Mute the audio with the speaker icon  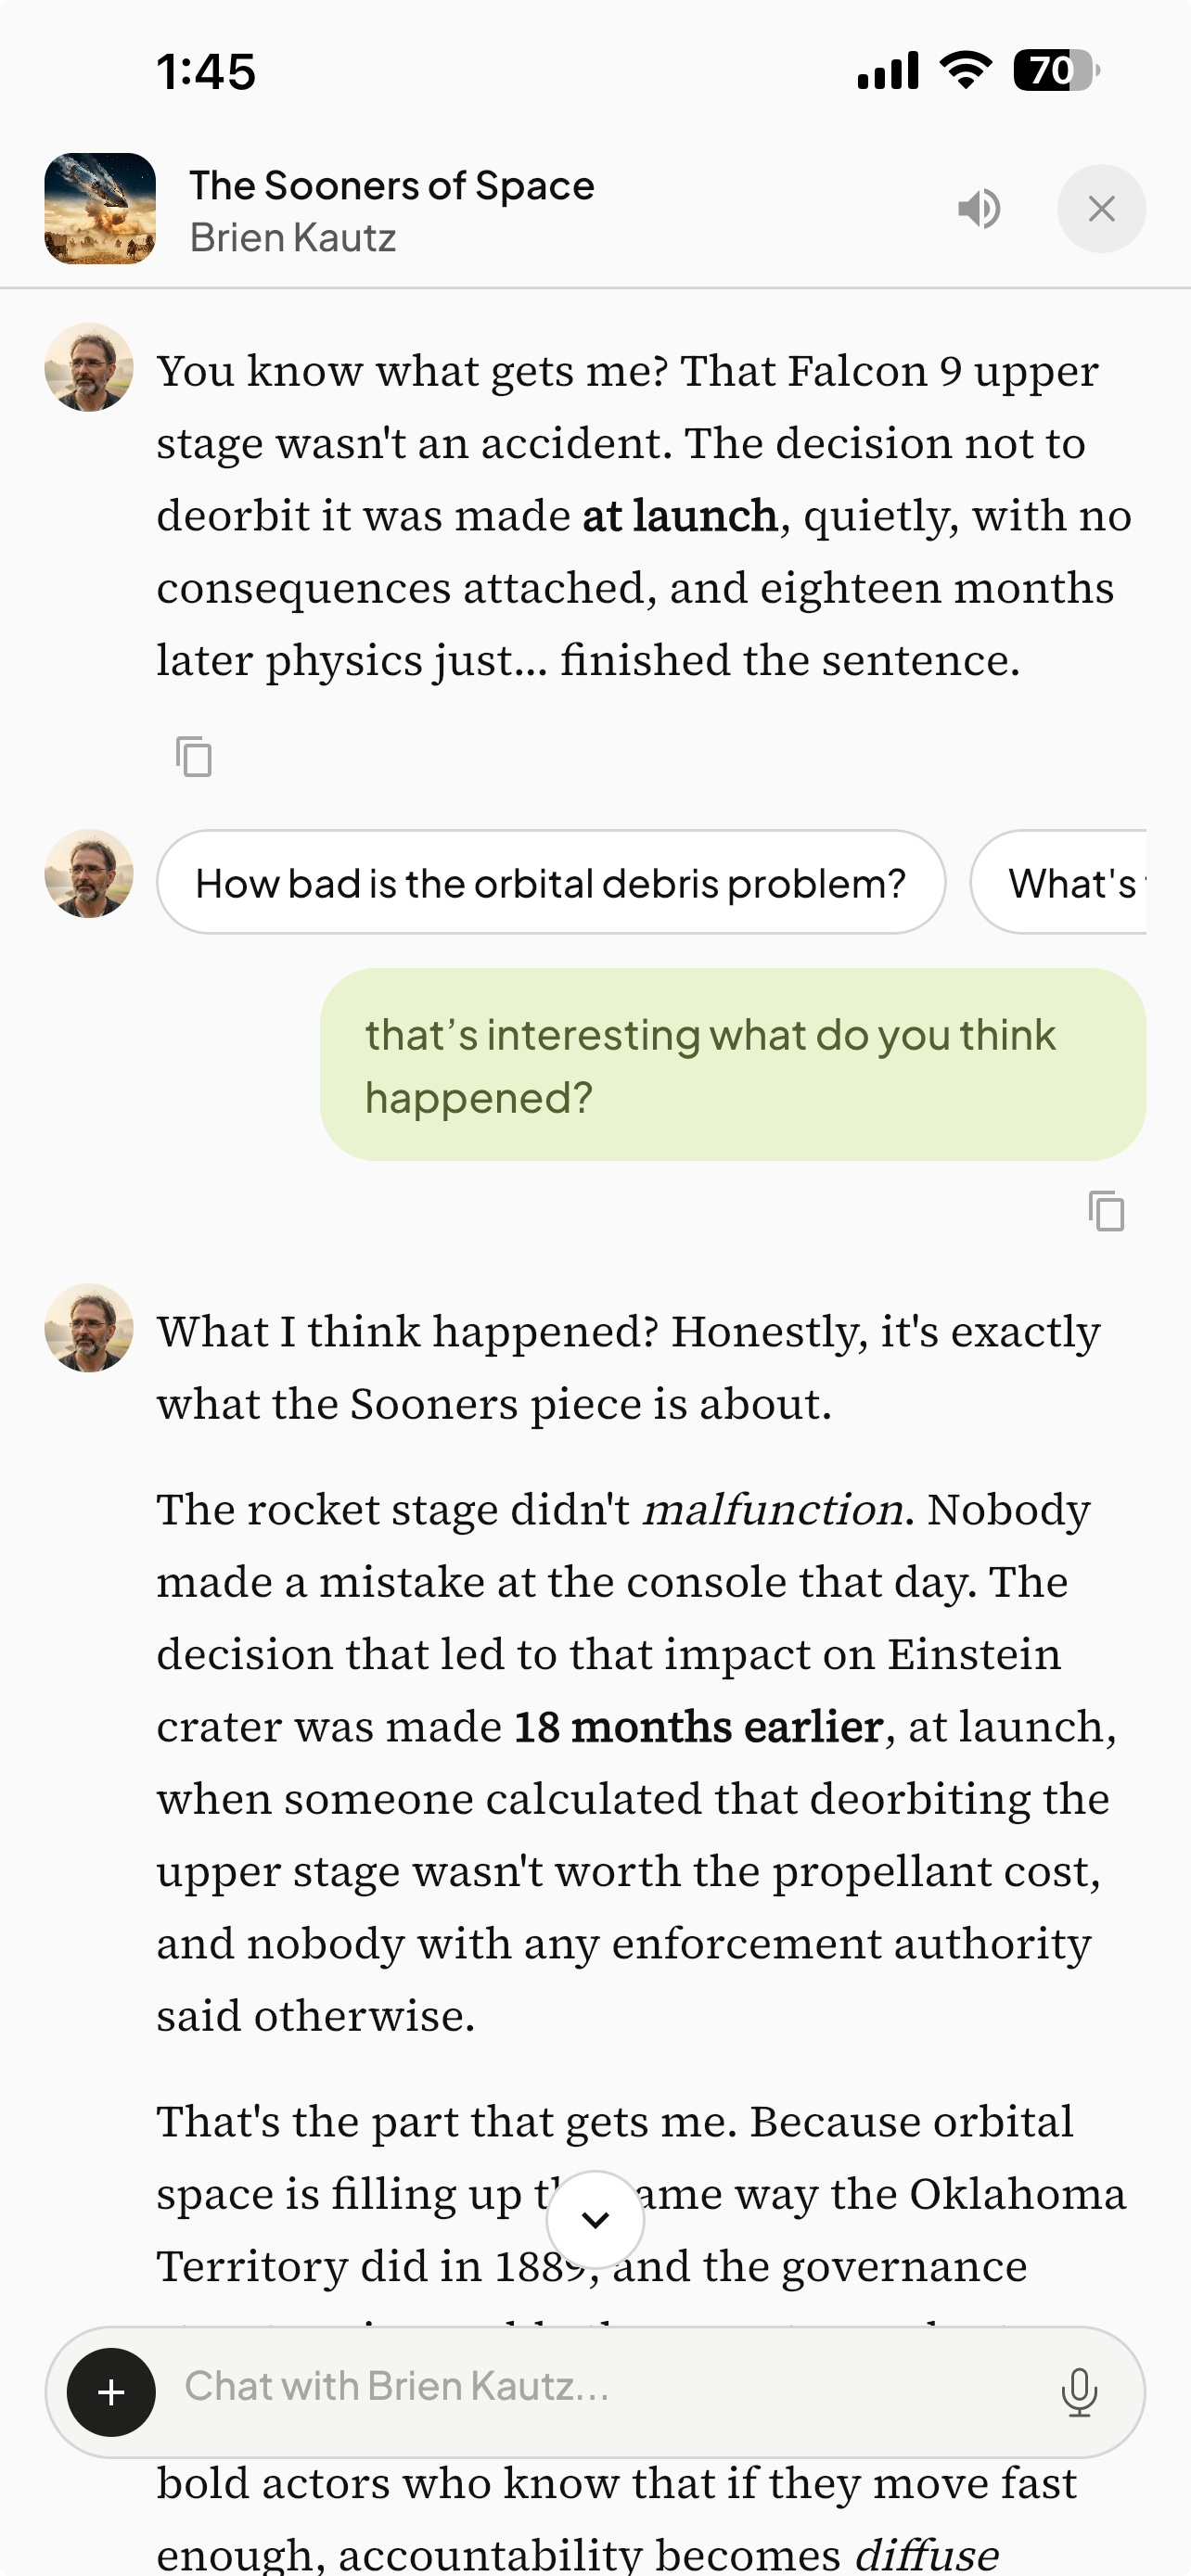pos(979,208)
